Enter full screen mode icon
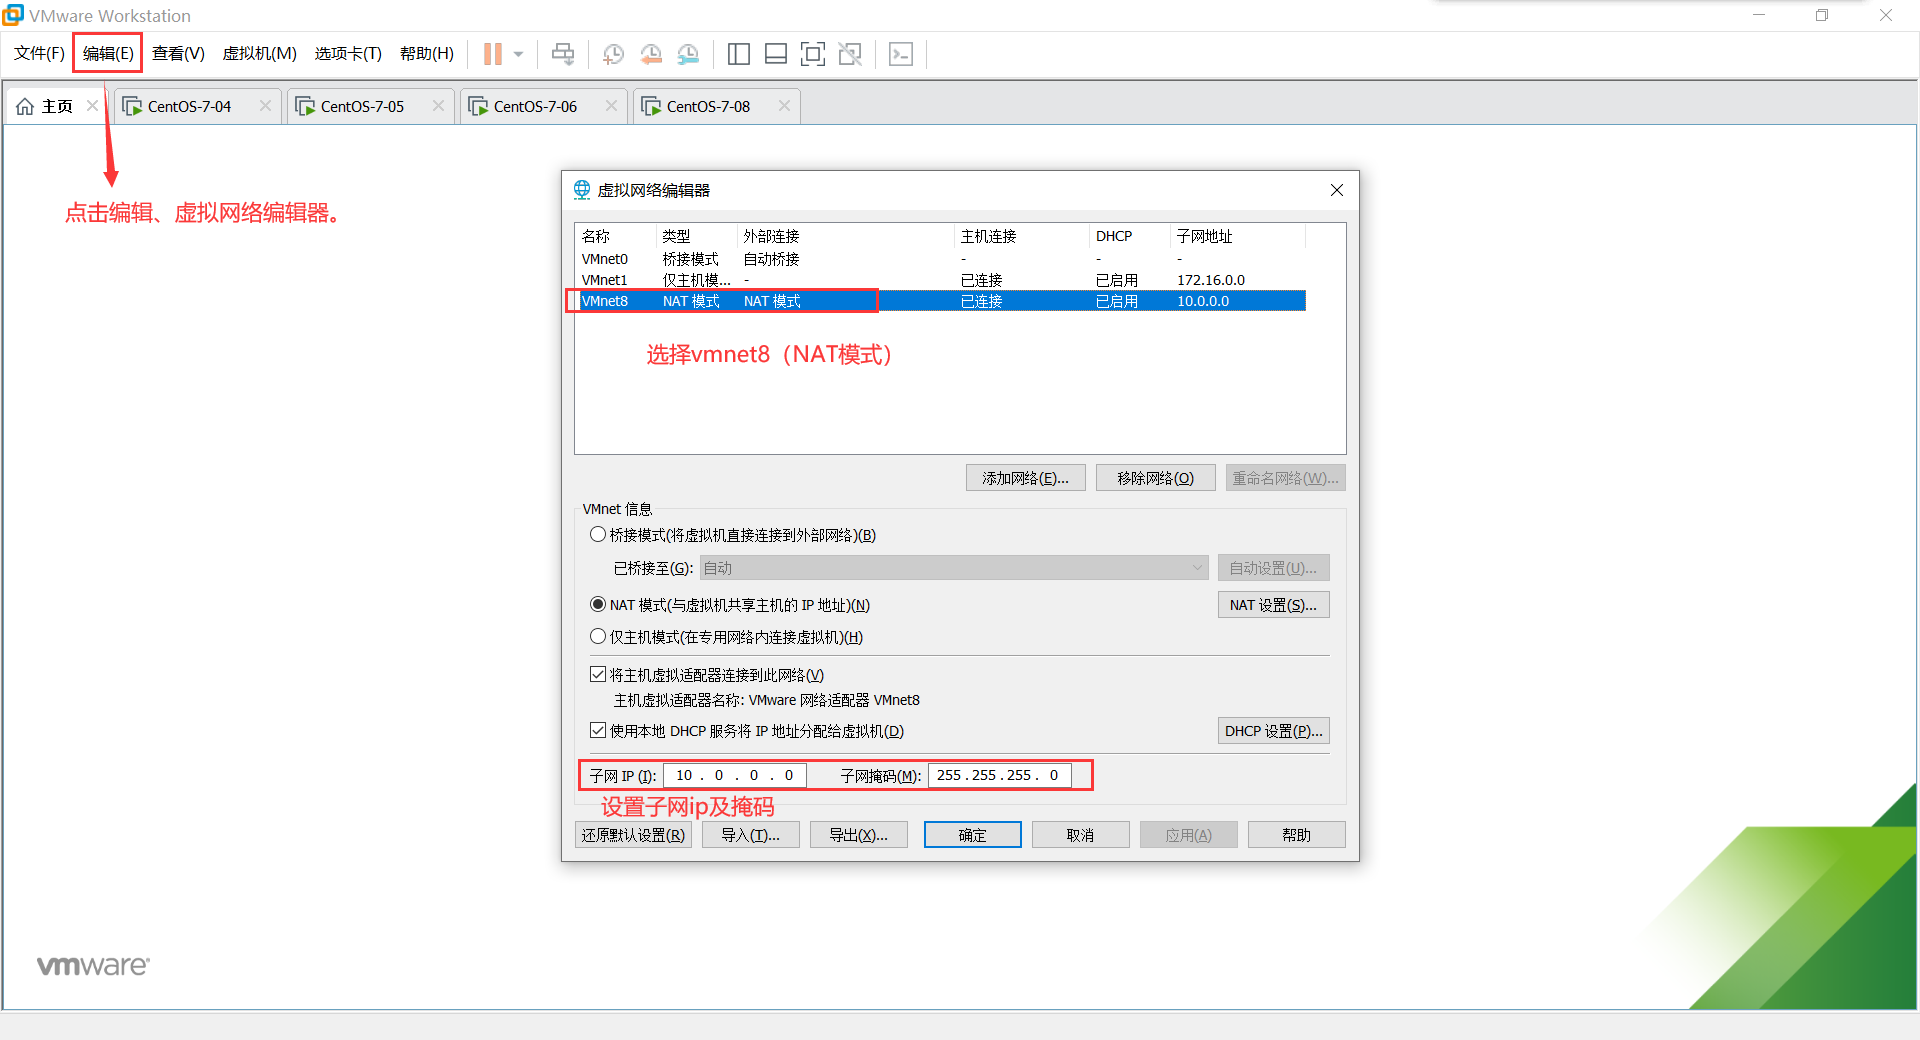Viewport: 1920px width, 1040px height. tap(813, 54)
